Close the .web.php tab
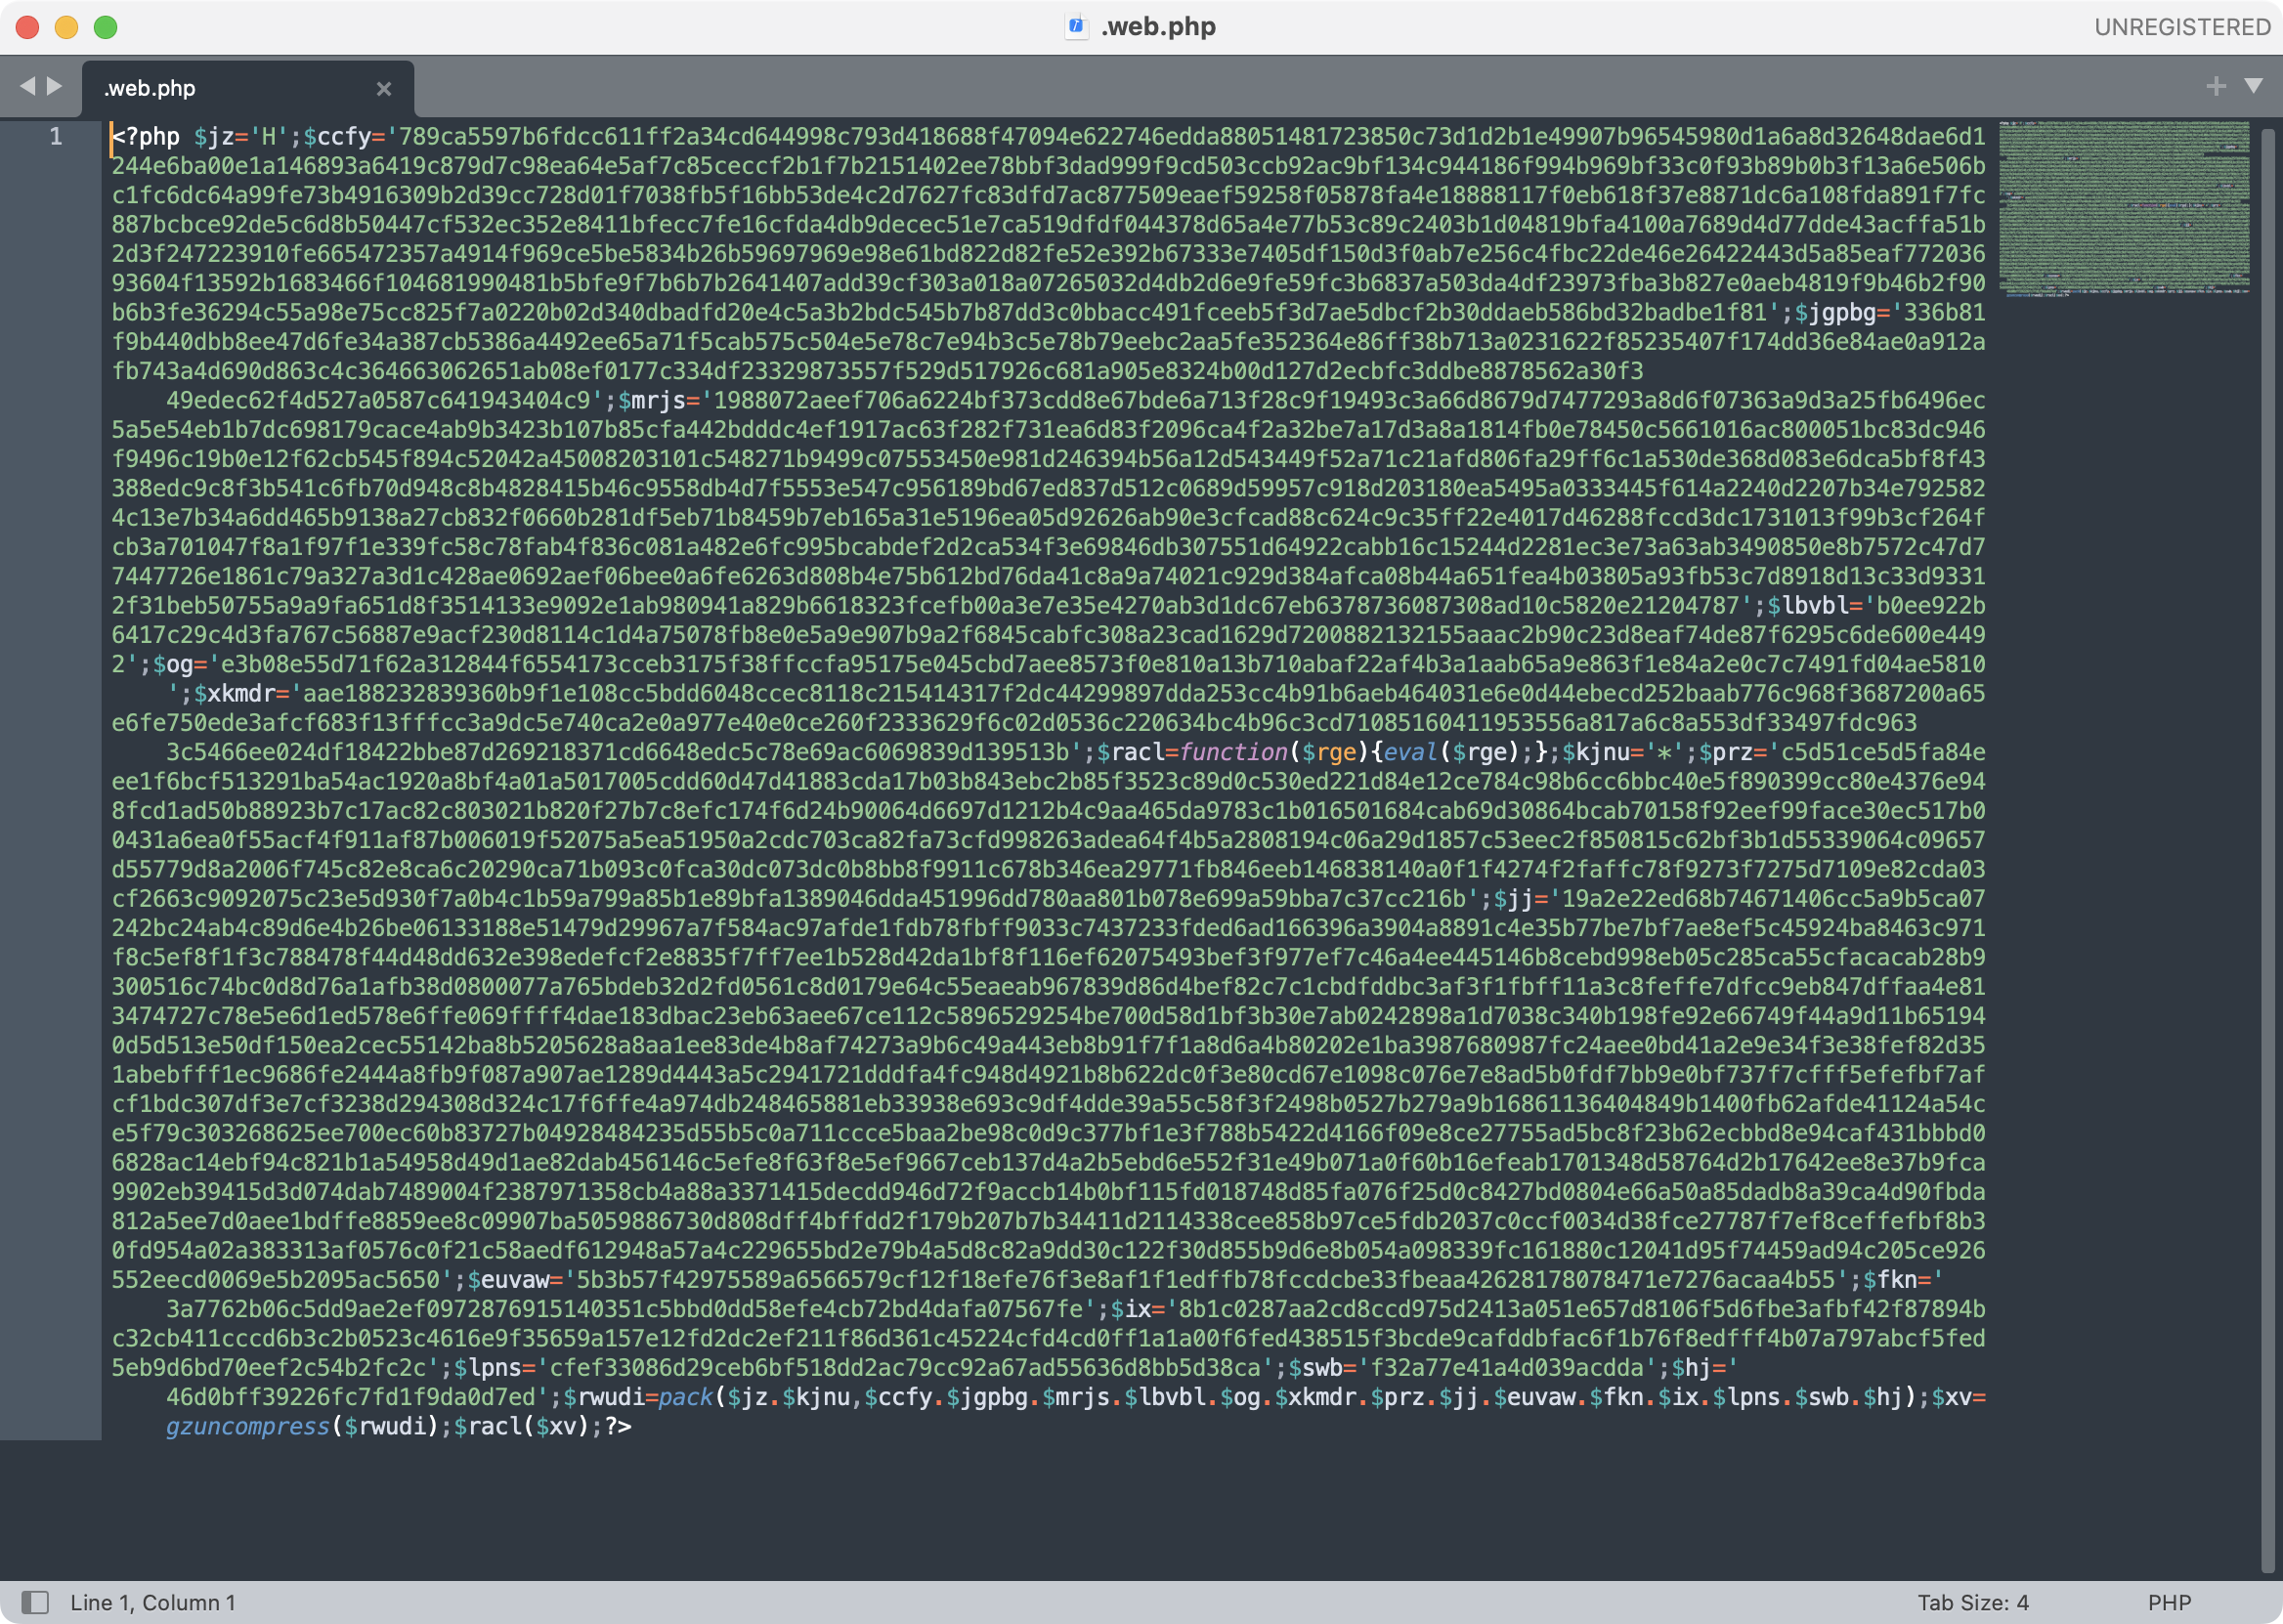2283x1624 pixels. 384,89
